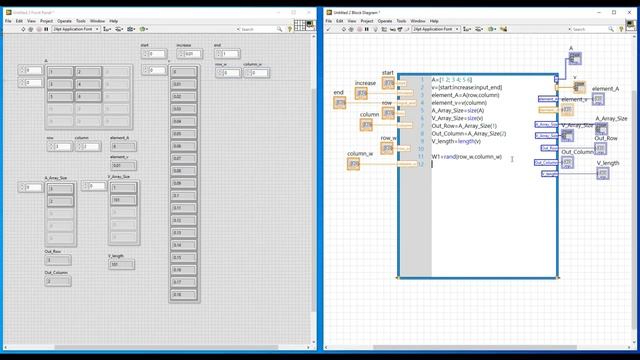
Task: Click the Step Over button
Action: (400, 29)
